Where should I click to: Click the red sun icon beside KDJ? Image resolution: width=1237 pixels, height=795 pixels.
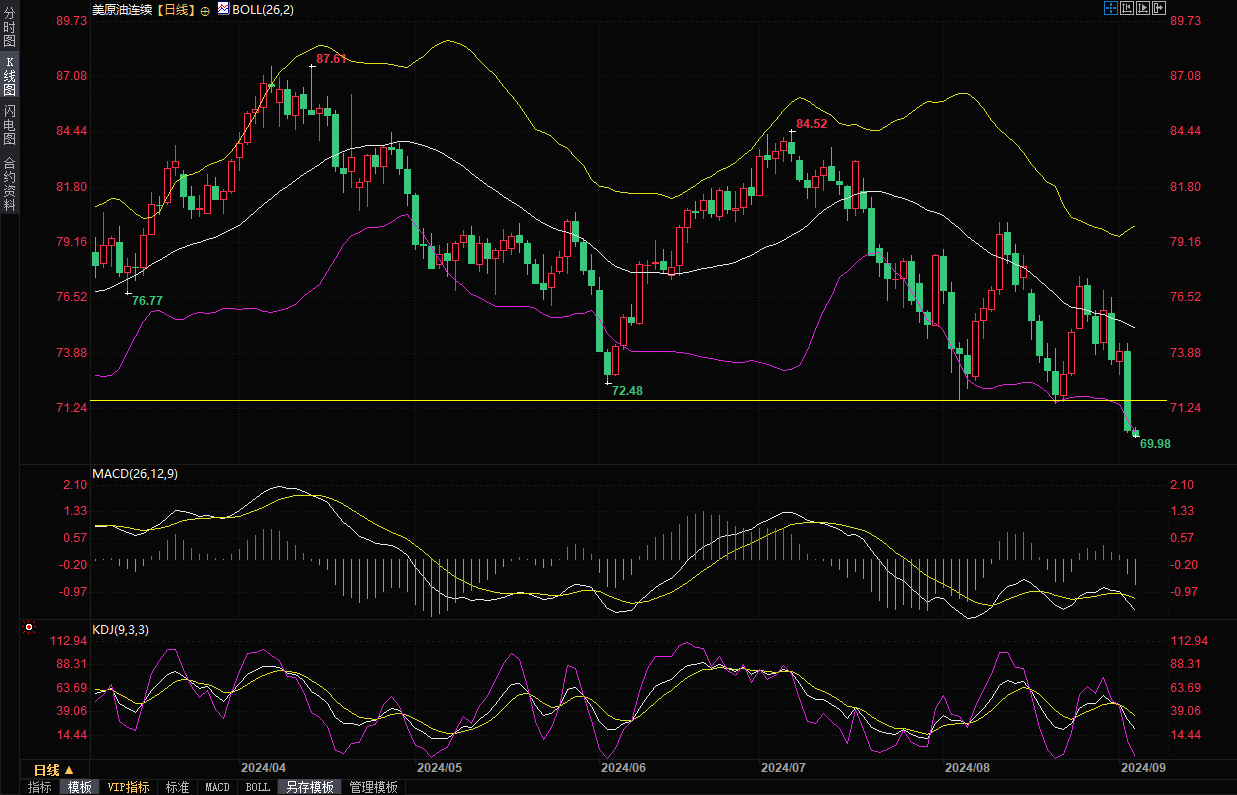(x=29, y=628)
